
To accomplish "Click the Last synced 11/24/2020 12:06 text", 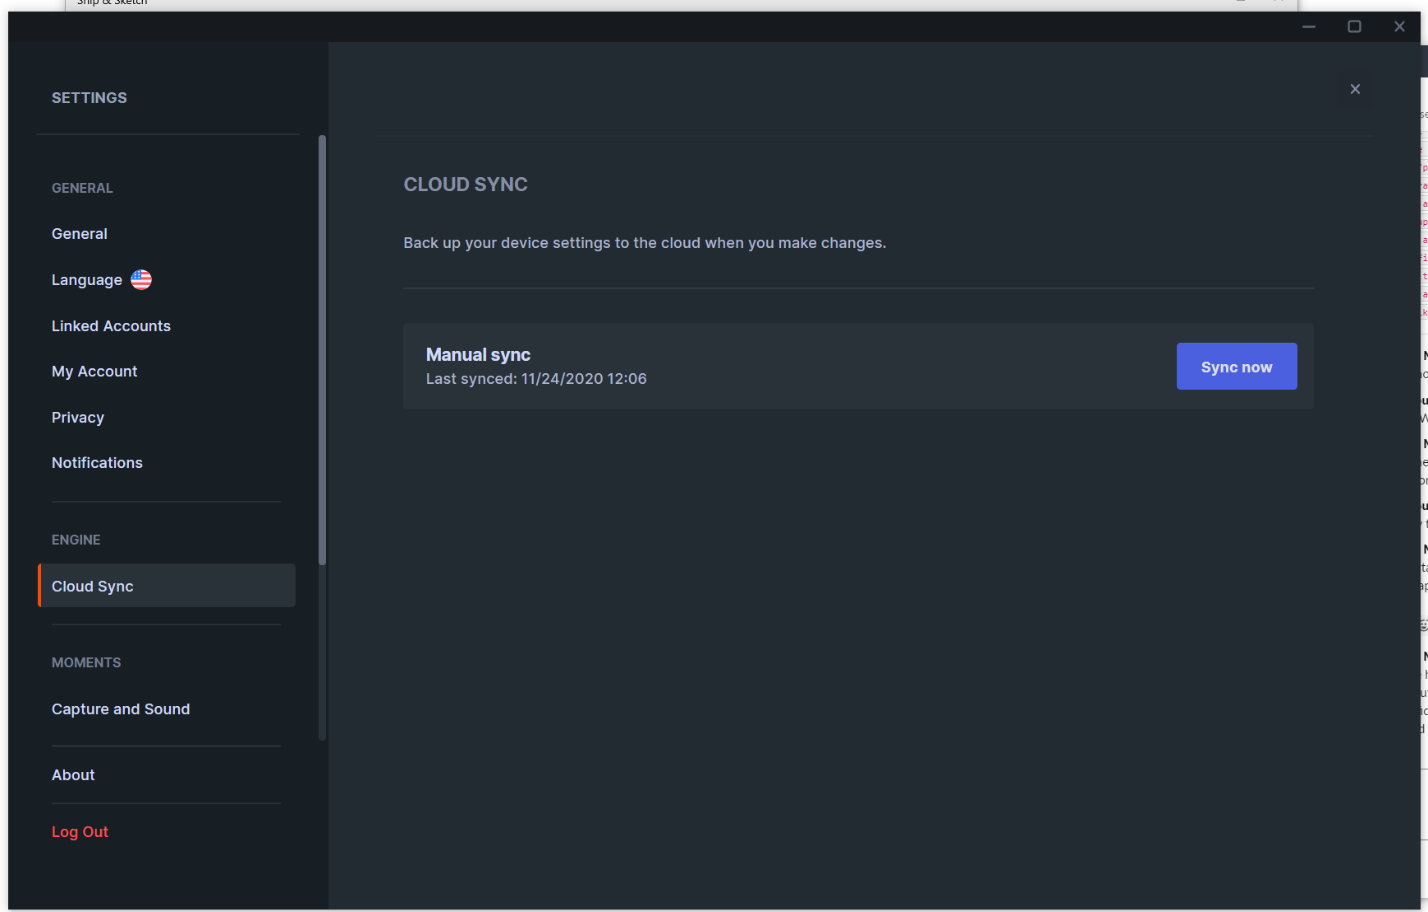I will click(536, 379).
